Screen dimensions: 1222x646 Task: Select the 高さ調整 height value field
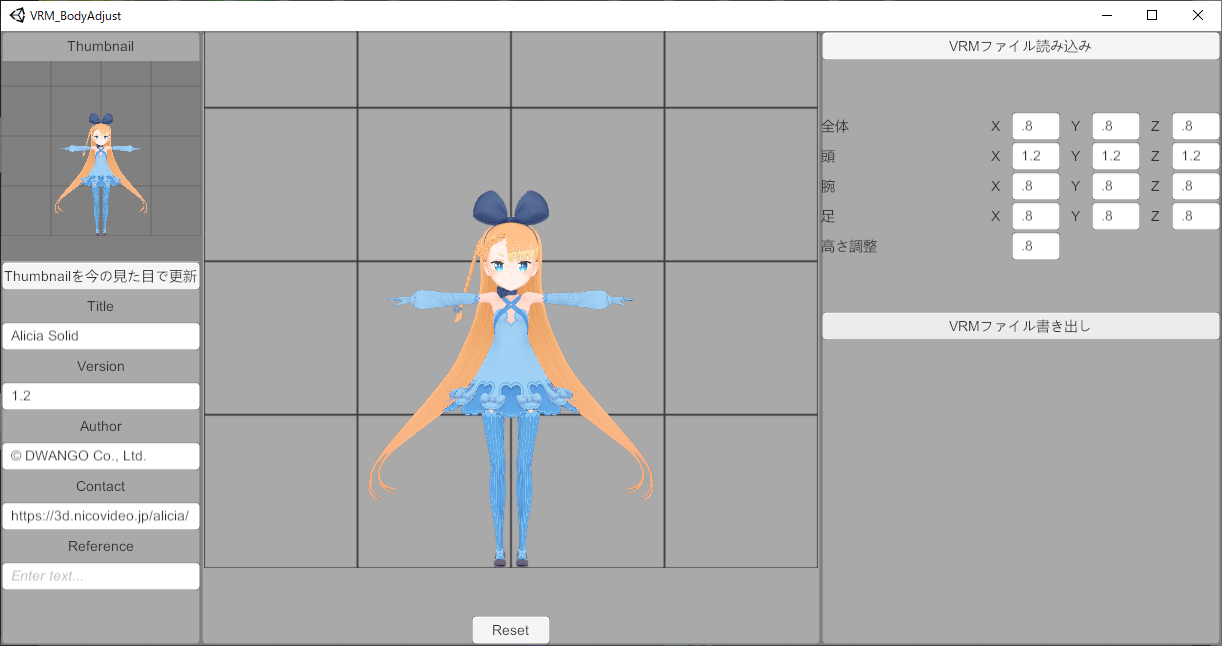click(x=1036, y=246)
